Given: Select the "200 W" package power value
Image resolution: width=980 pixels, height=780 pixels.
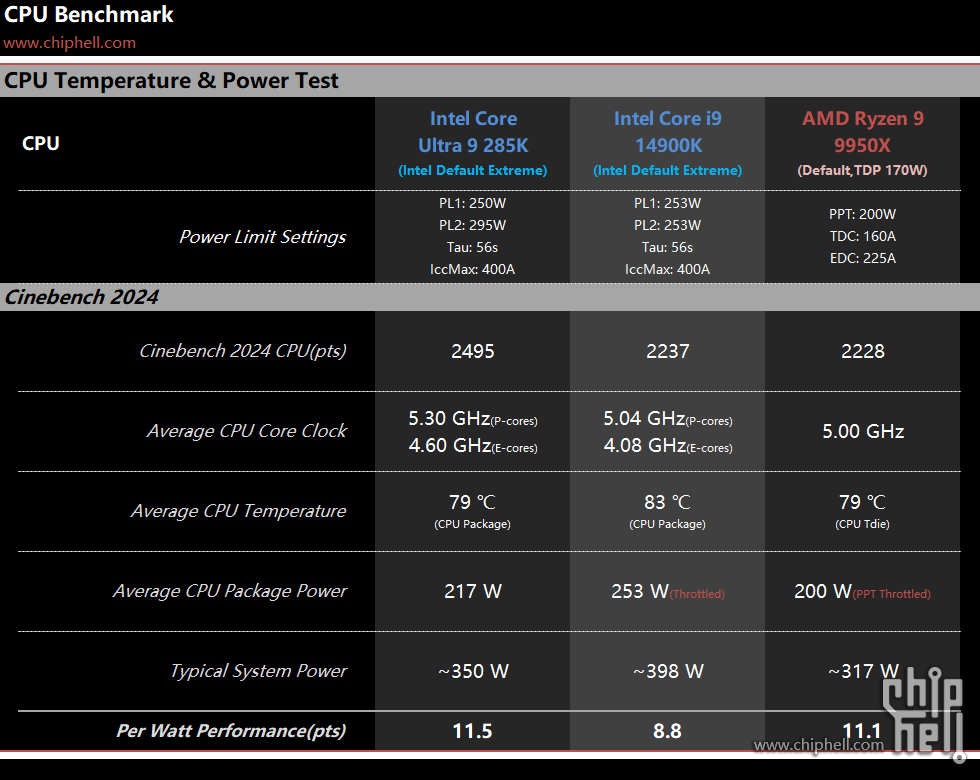Looking at the screenshot, I should click(823, 591).
